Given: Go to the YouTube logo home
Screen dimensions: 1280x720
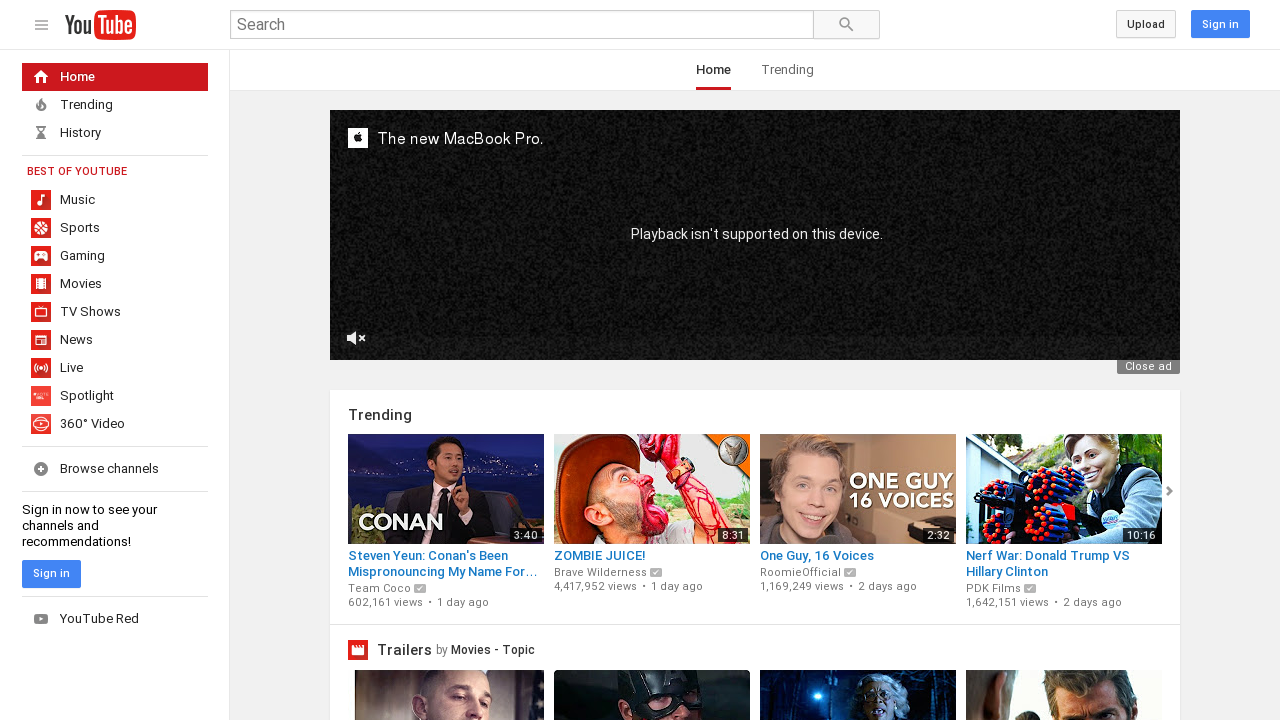Looking at the screenshot, I should (x=100, y=25).
